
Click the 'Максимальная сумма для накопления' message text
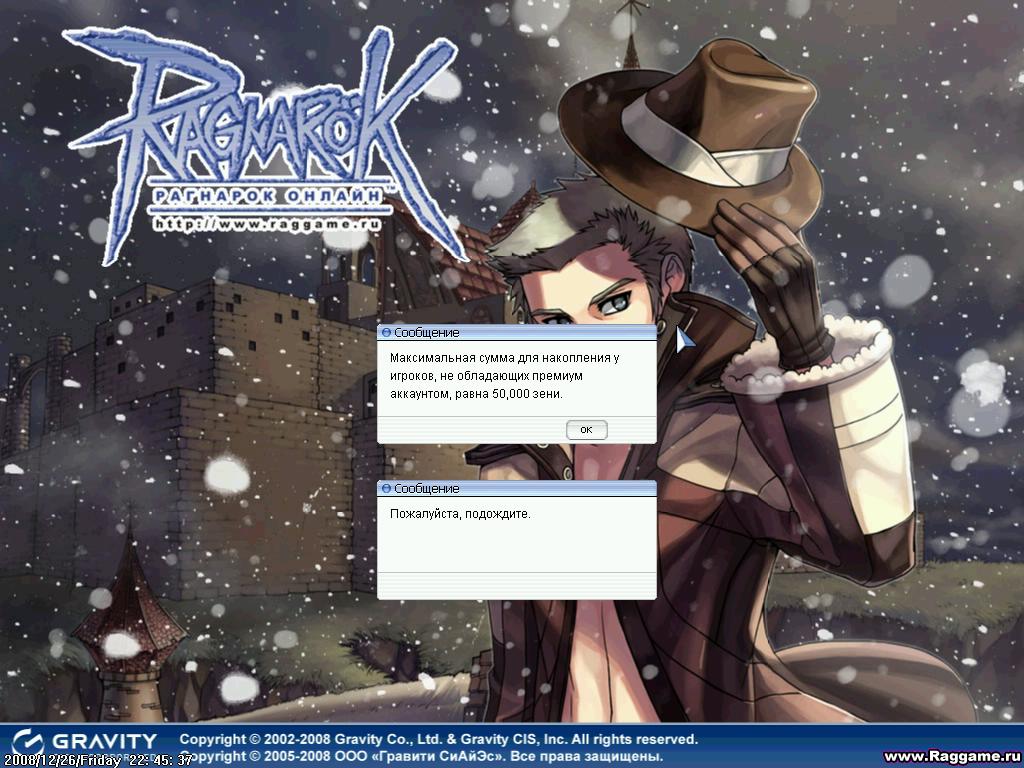(x=505, y=376)
